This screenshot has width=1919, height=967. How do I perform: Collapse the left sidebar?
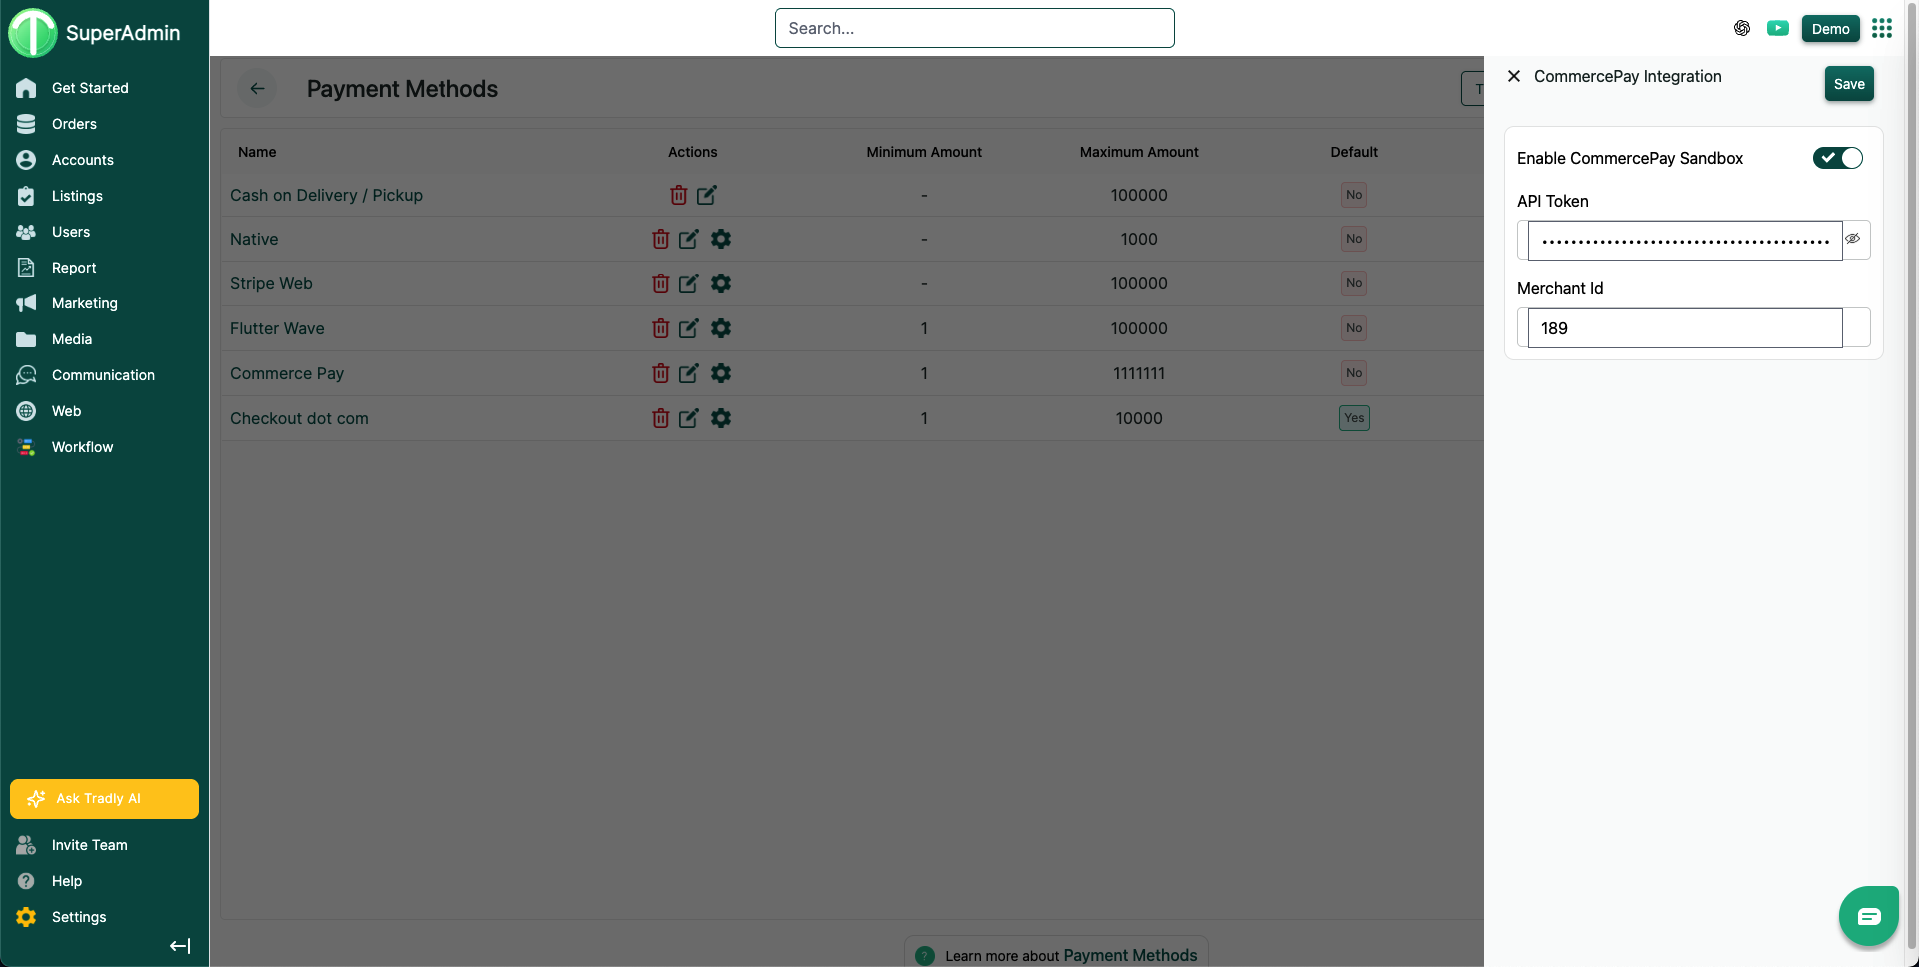(x=180, y=946)
